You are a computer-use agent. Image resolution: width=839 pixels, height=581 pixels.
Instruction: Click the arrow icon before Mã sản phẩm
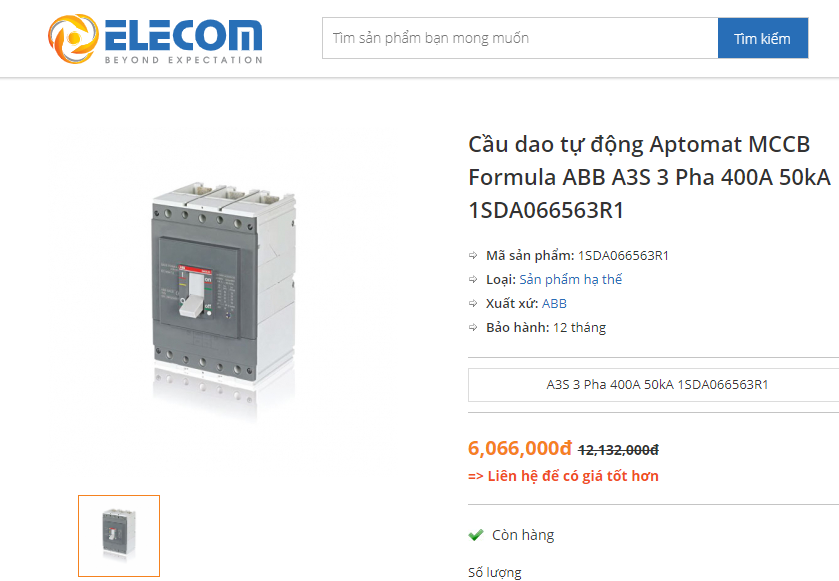[x=471, y=255]
